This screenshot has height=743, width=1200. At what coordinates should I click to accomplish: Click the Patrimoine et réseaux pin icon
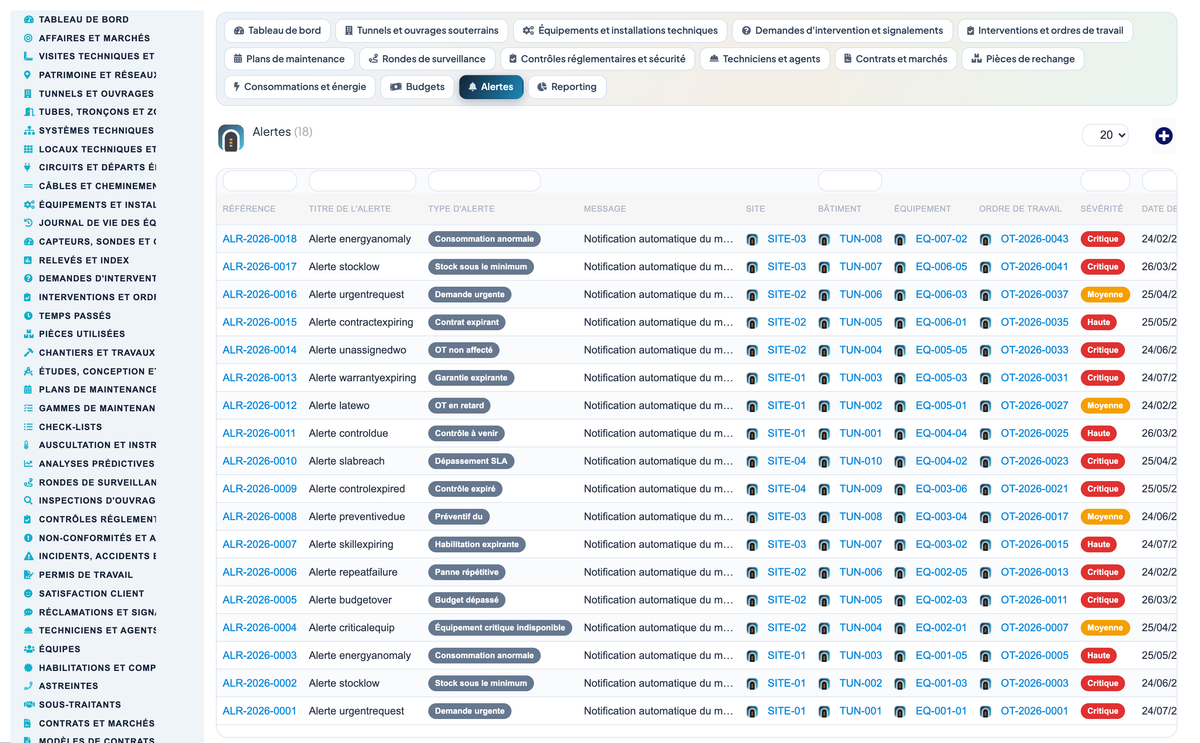(x=28, y=75)
